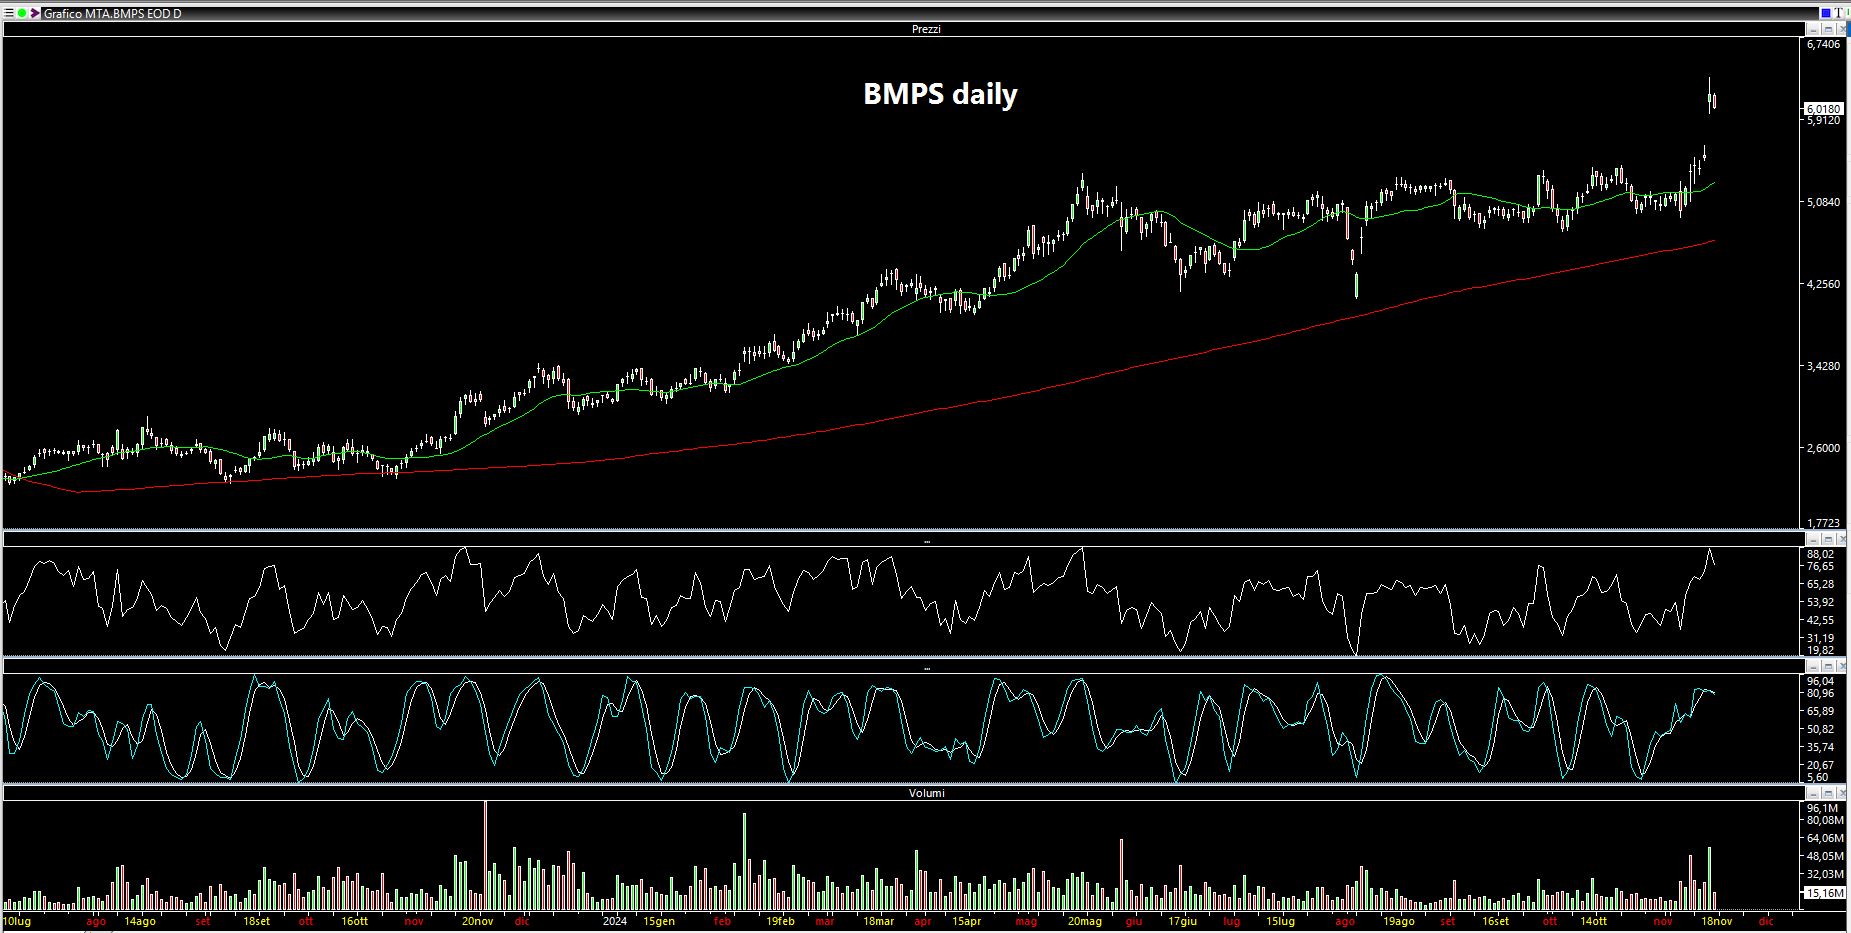Click the 19,82 indicator scale value
Image resolution: width=1851 pixels, height=933 pixels.
[1821, 650]
